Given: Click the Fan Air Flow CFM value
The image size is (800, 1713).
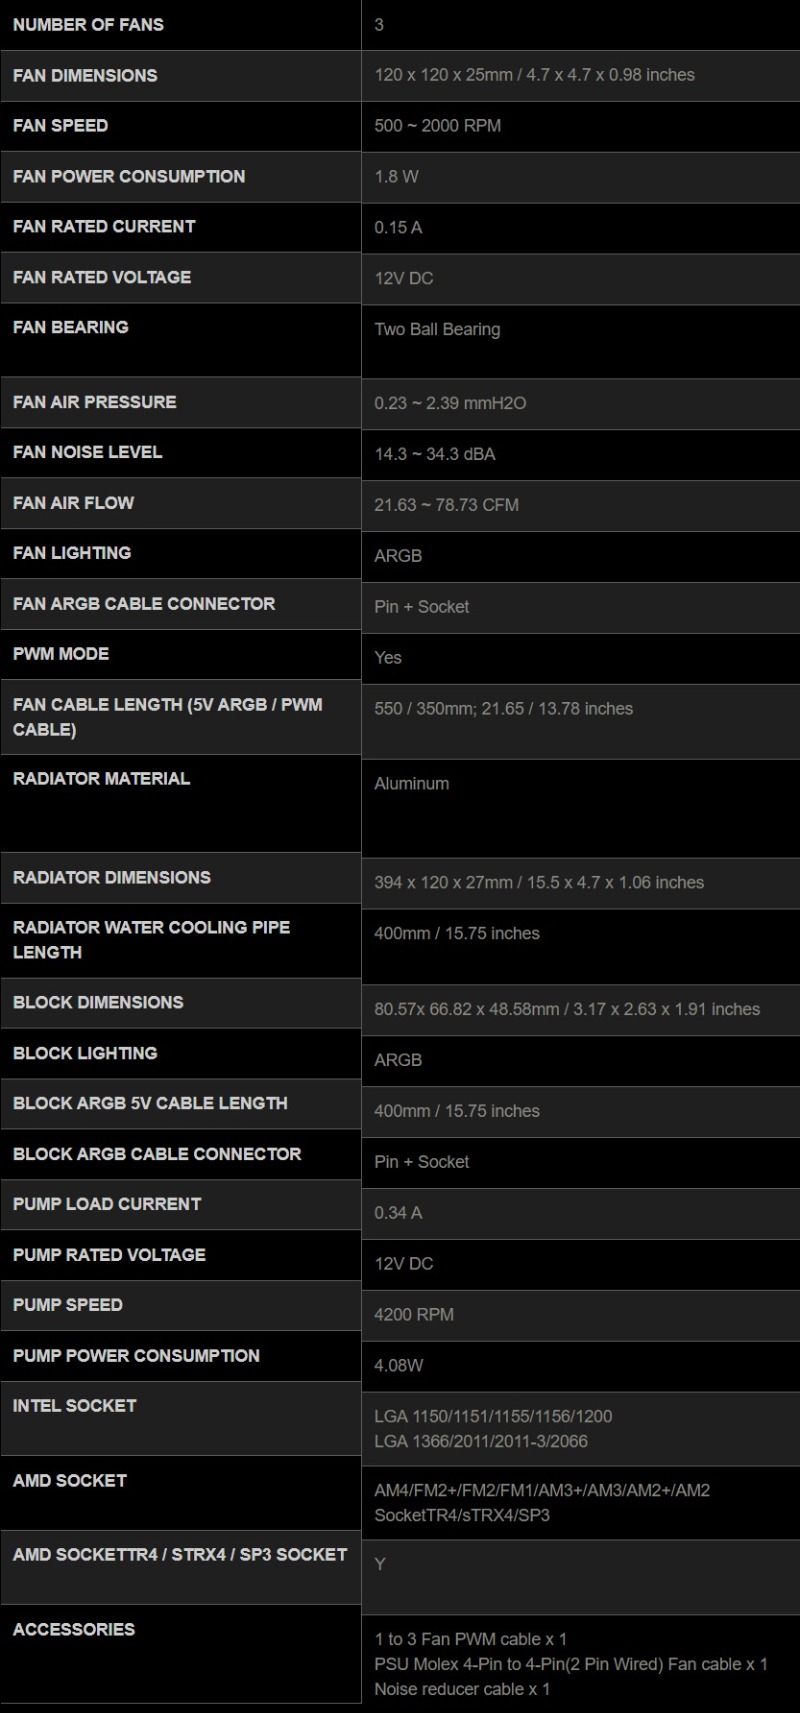Looking at the screenshot, I should pos(446,505).
